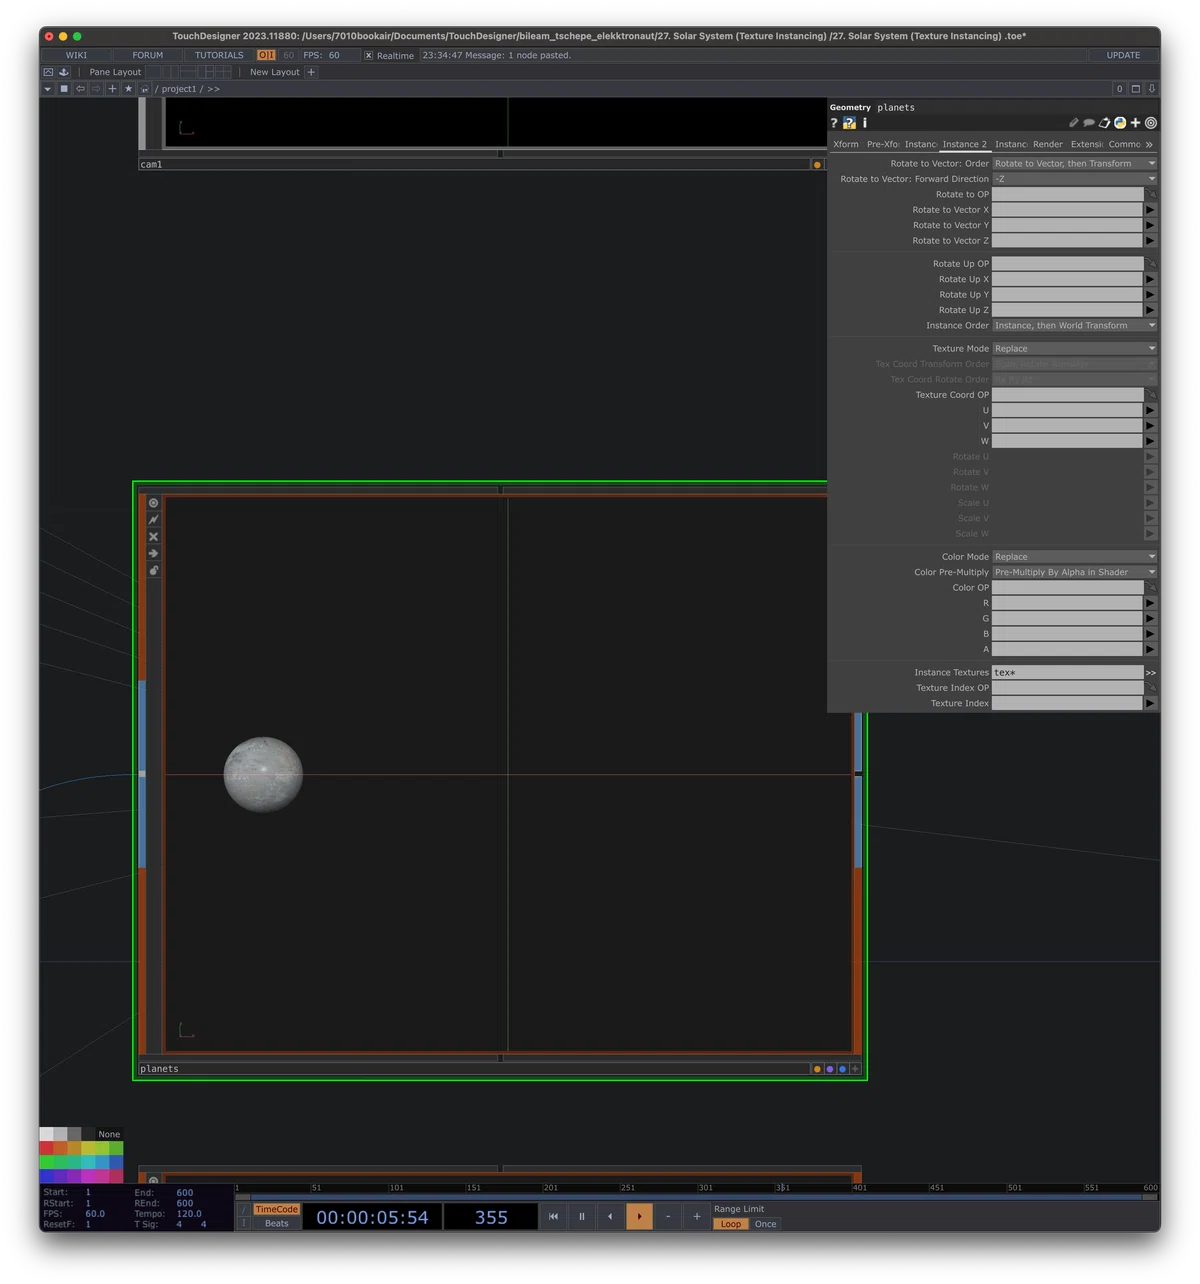Click the display arrow icon on planets node
The image size is (1200, 1284).
pos(154,520)
